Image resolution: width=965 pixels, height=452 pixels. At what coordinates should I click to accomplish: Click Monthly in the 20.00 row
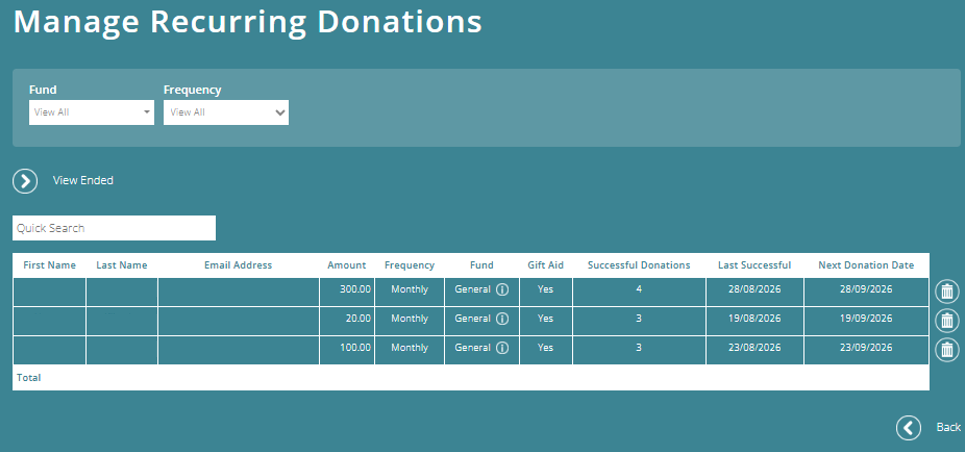[409, 318]
